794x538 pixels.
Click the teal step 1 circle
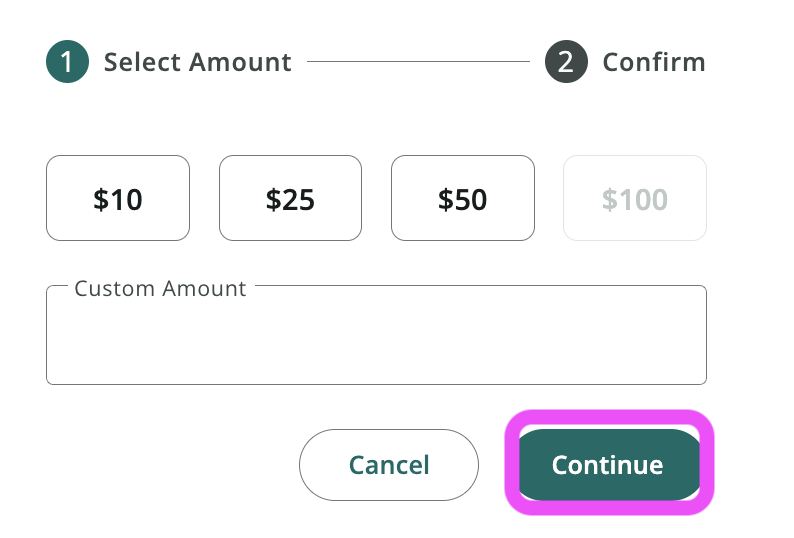click(x=67, y=62)
